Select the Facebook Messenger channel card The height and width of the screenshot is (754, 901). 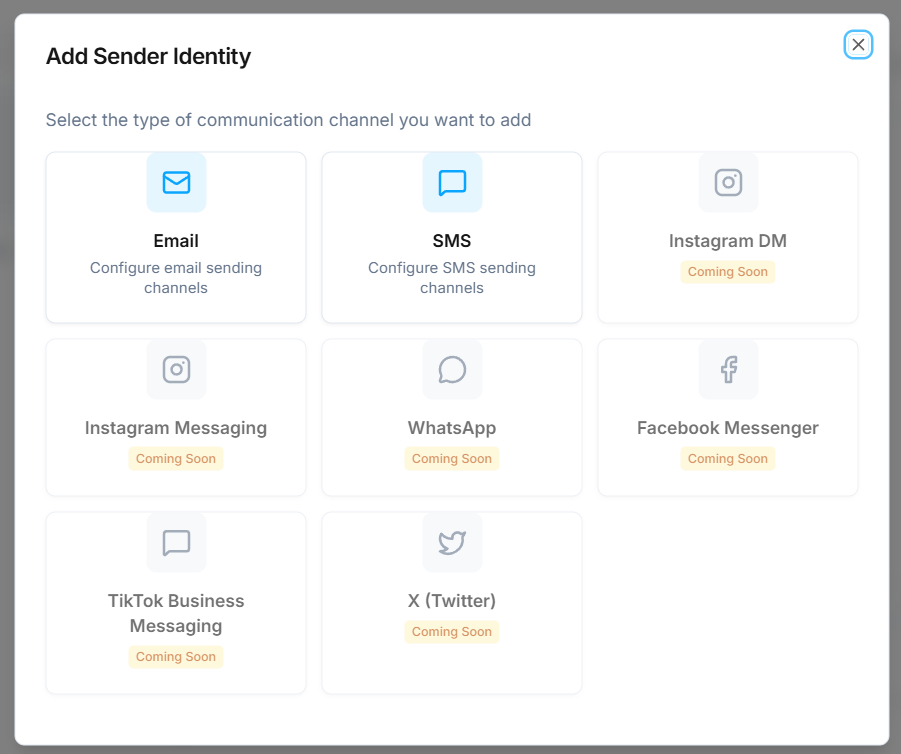click(727, 417)
